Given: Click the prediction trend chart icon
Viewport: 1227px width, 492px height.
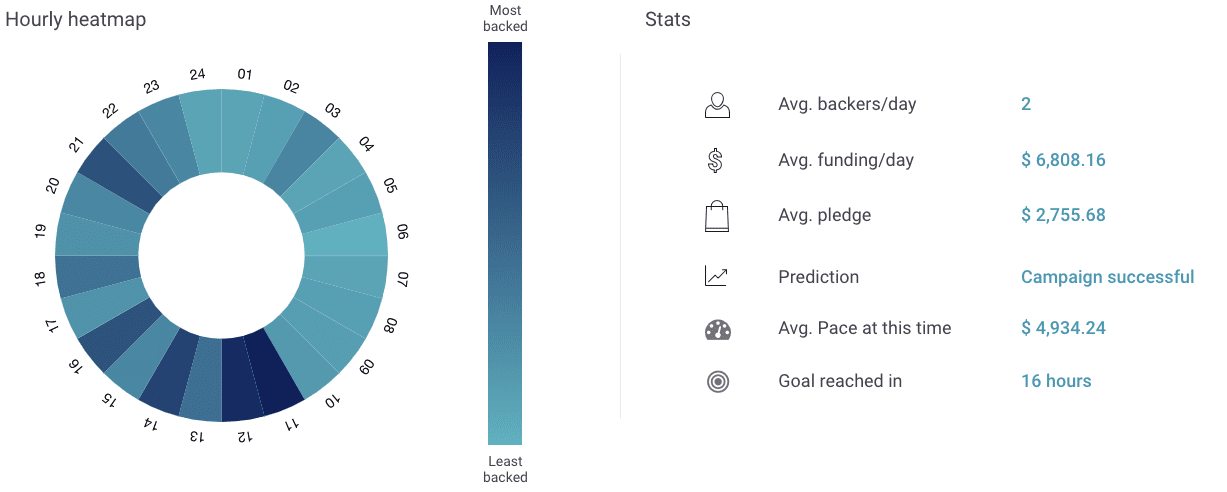Looking at the screenshot, I should 716,277.
